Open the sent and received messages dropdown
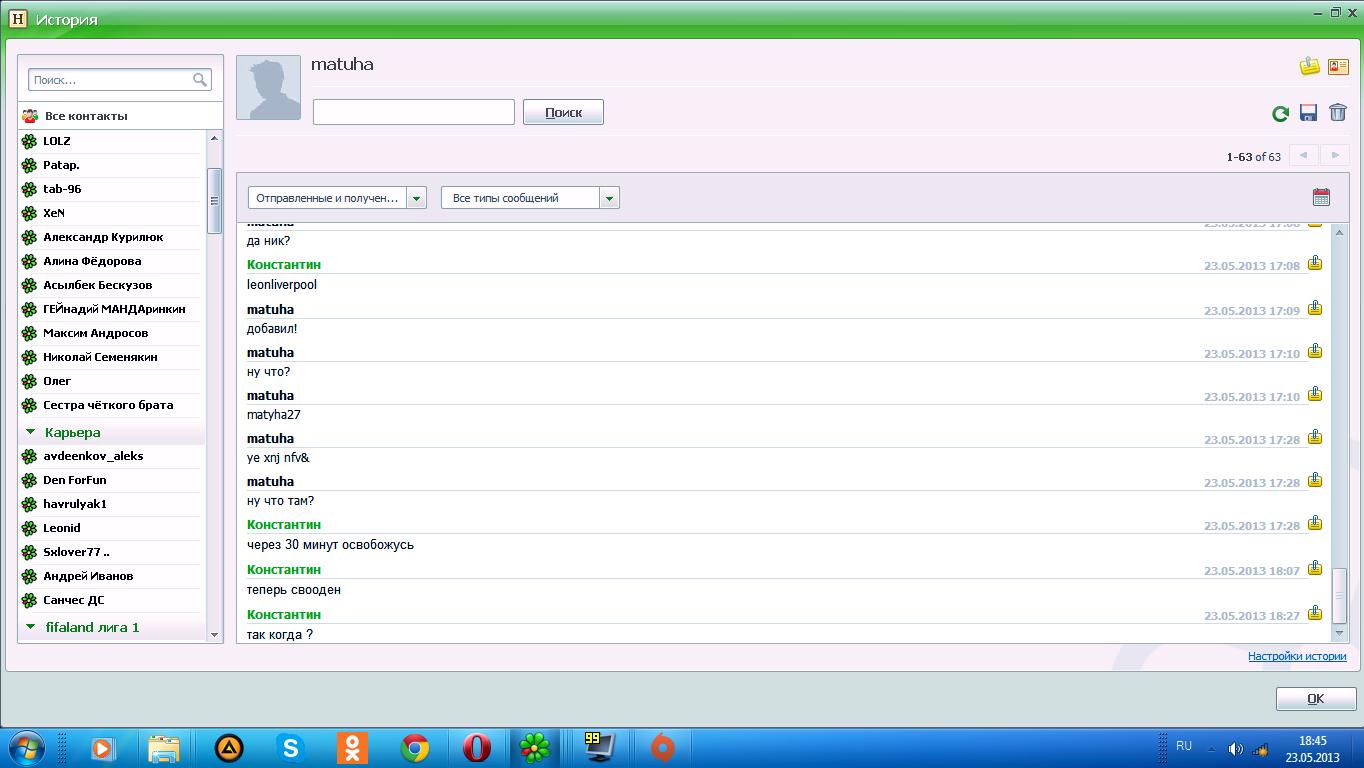Viewport: 1364px width, 768px height. (x=417, y=198)
